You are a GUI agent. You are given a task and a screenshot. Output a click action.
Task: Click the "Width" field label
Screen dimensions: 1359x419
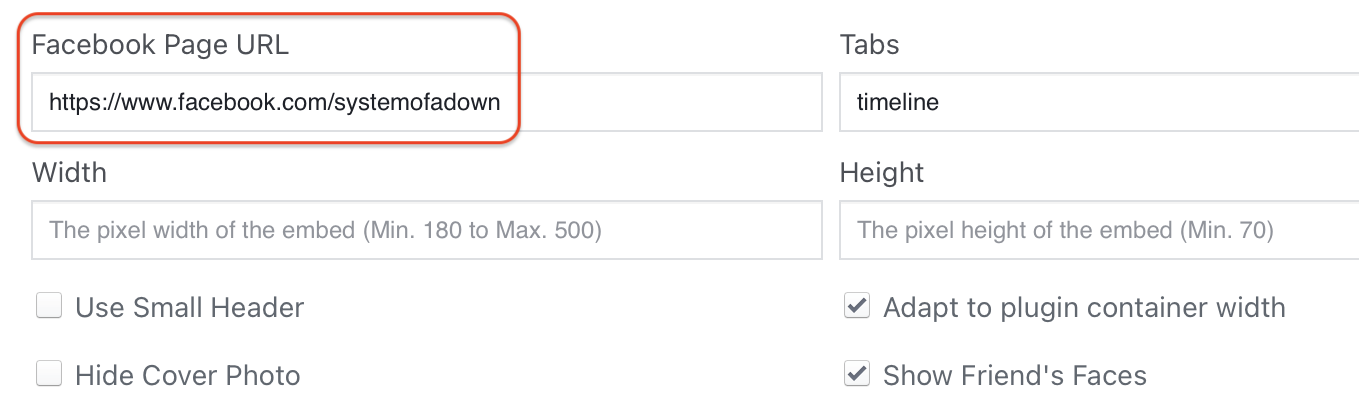point(69,173)
